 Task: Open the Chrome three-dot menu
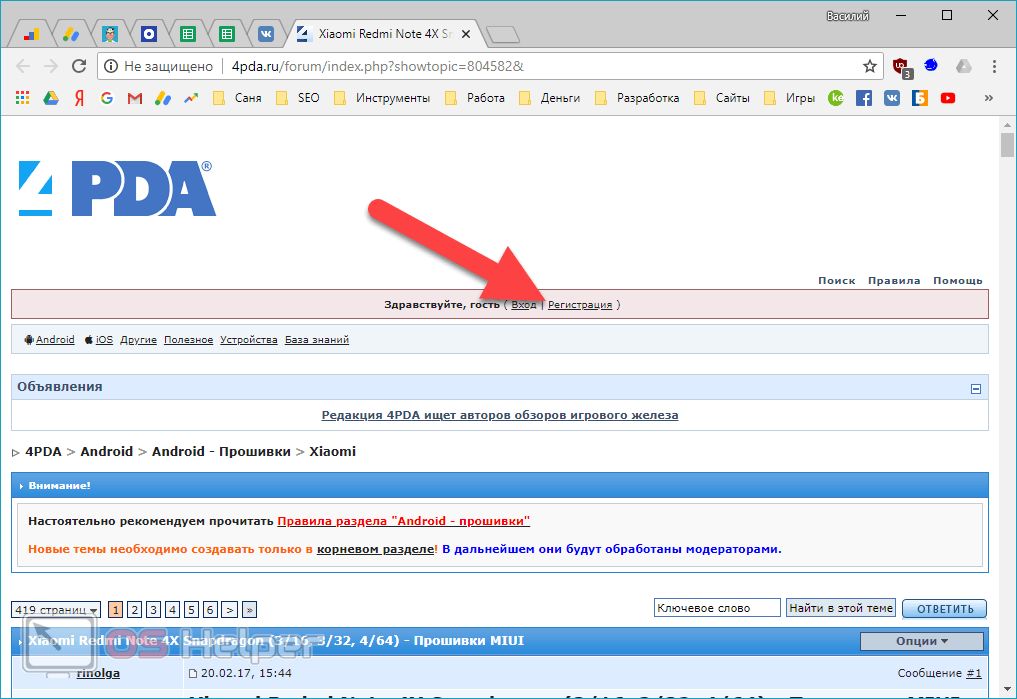click(x=994, y=66)
